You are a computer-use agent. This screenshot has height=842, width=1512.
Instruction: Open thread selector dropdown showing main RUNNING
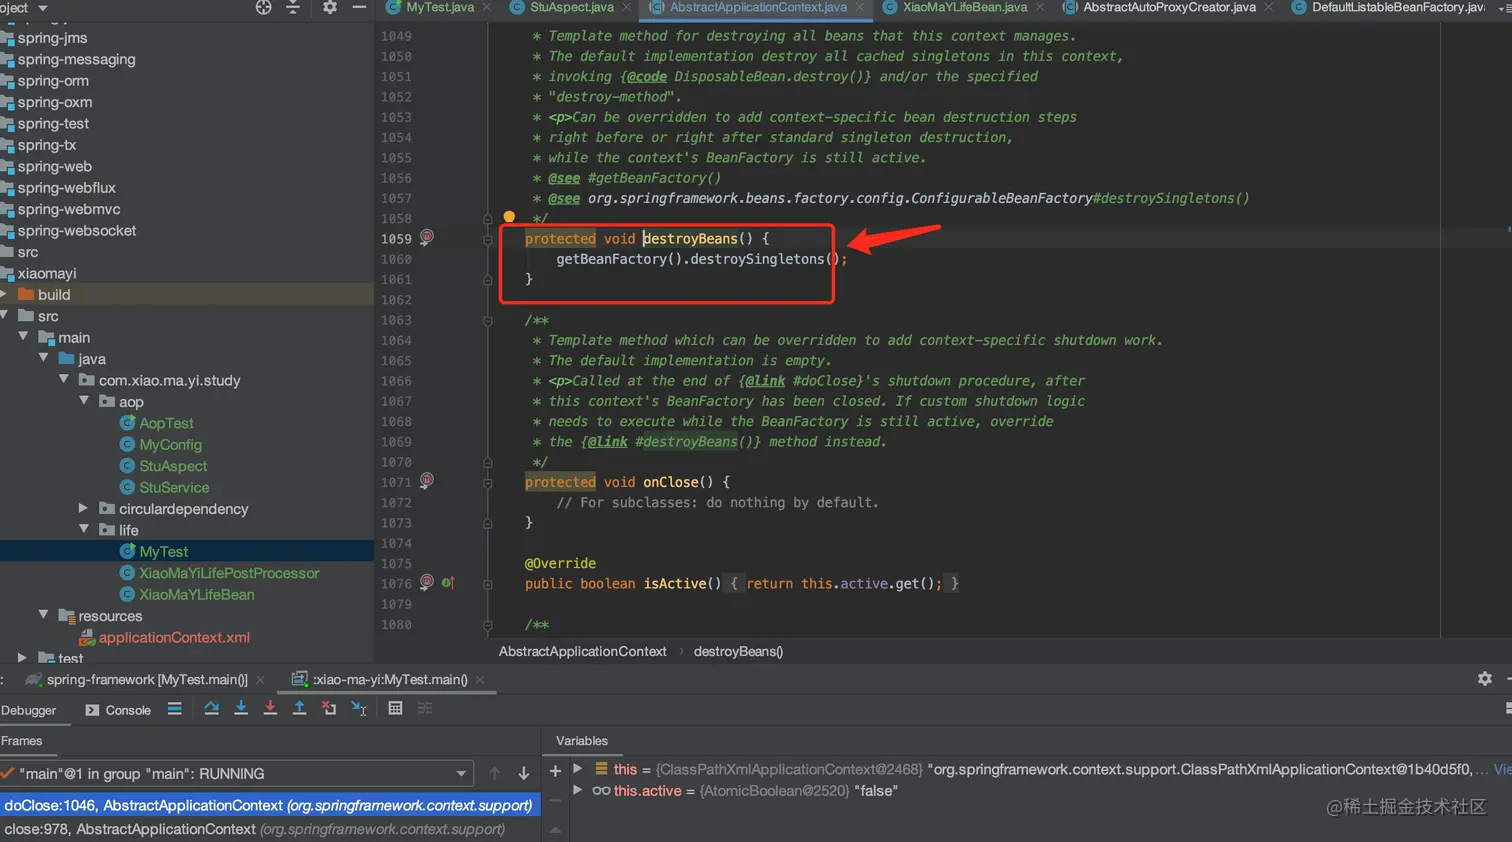(x=461, y=774)
